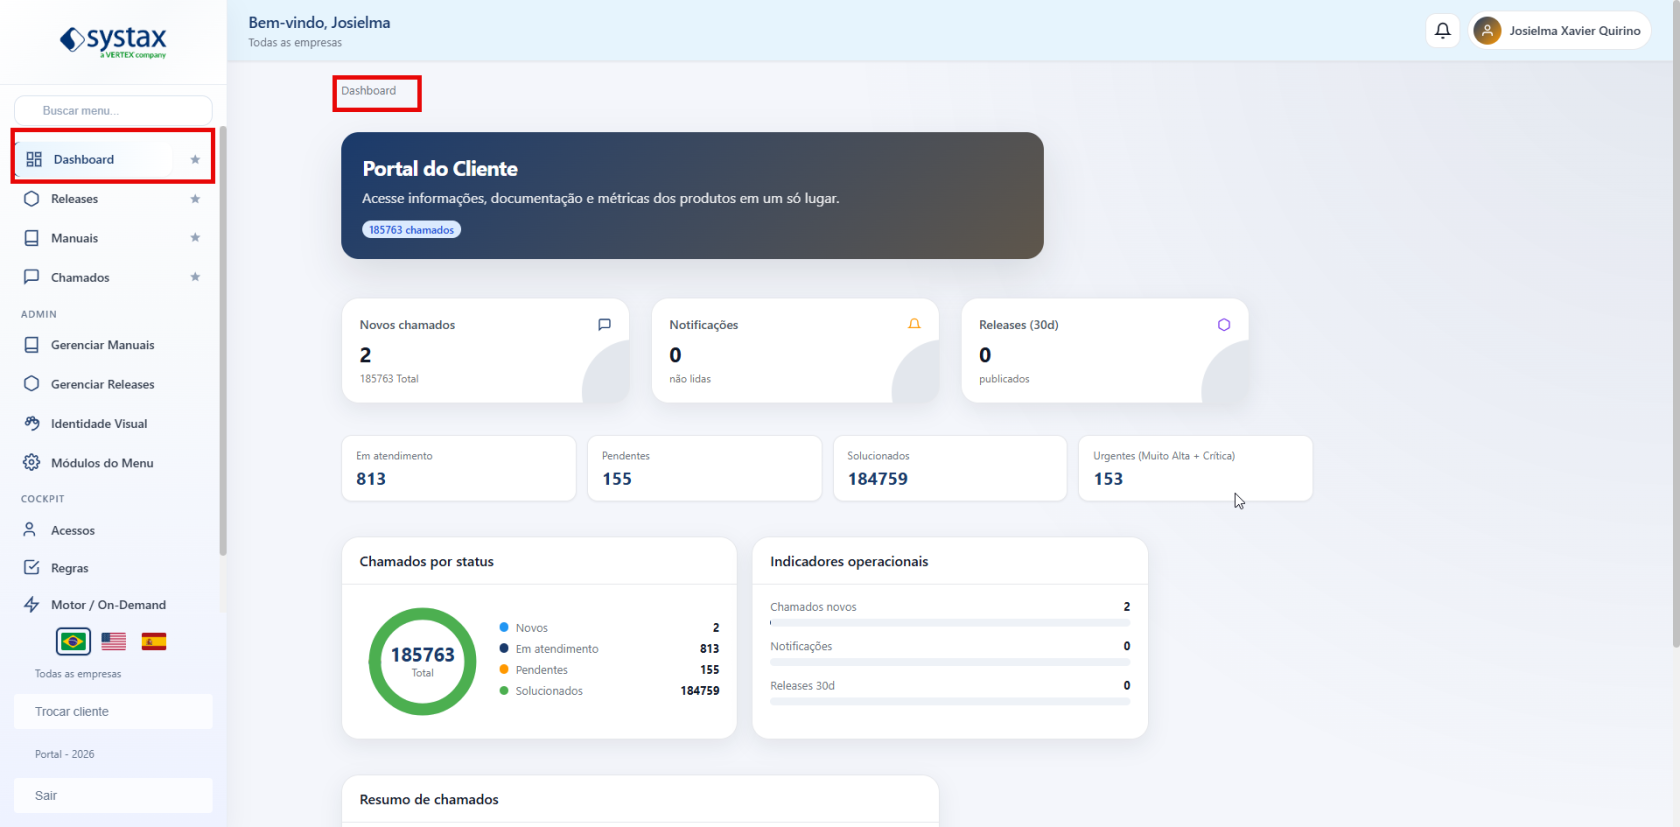Switch language with the Spain flag
The image size is (1680, 827).
154,641
